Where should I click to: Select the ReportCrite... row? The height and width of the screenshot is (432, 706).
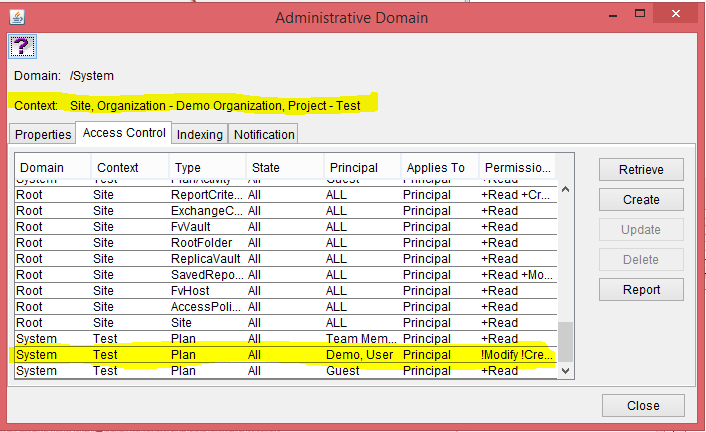point(286,195)
